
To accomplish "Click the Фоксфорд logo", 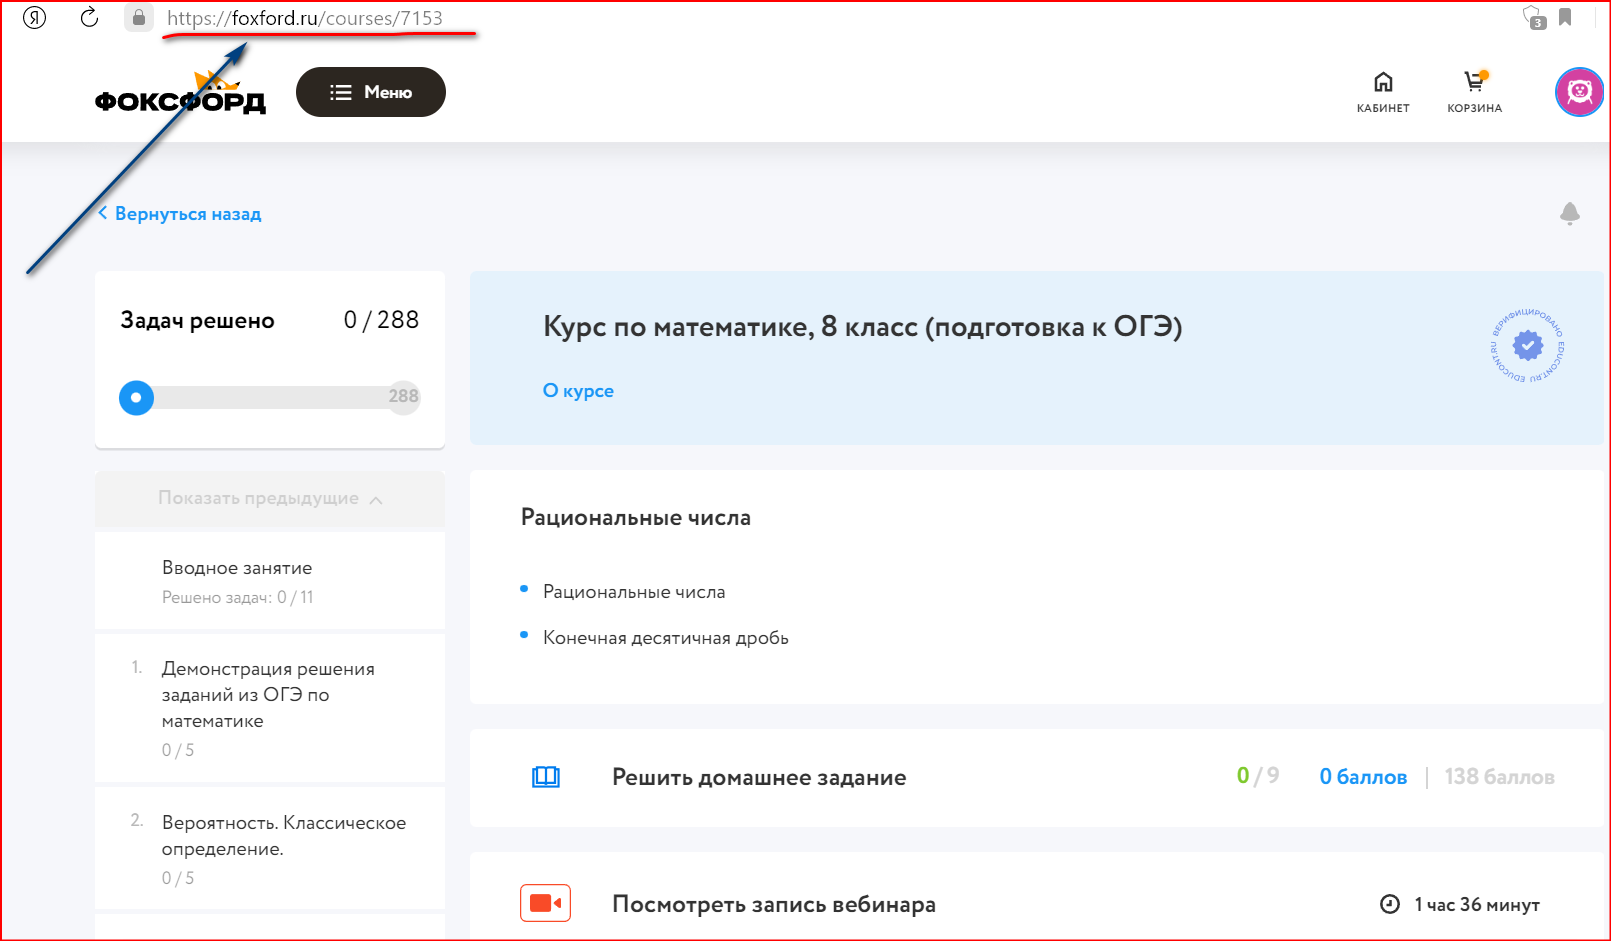I will [180, 98].
